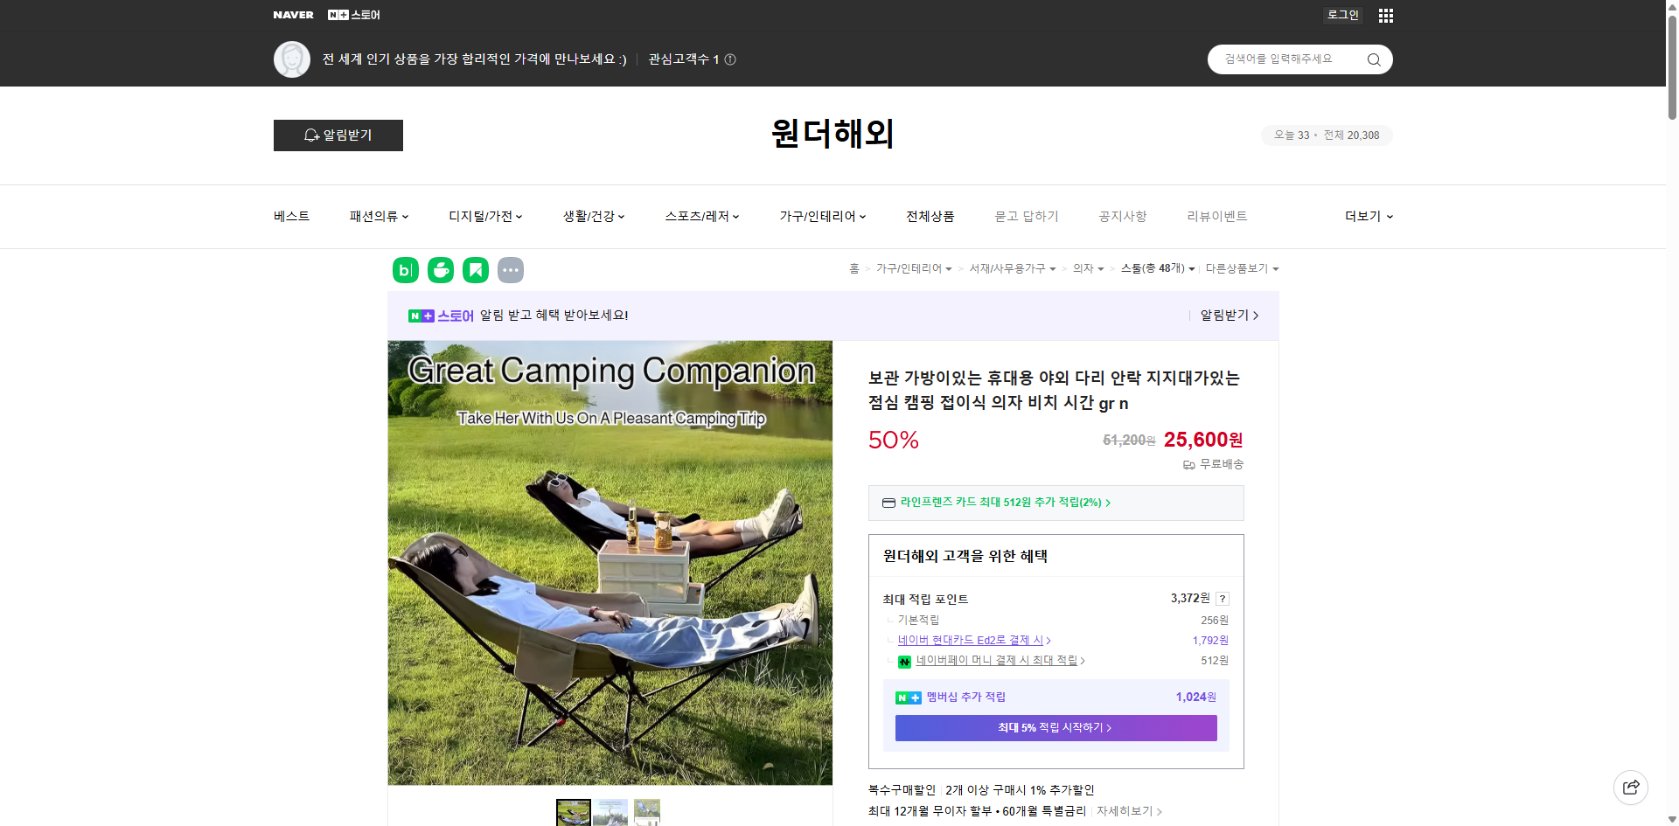The height and width of the screenshot is (826, 1679).
Task: Click 로그인 button
Action: (1342, 15)
